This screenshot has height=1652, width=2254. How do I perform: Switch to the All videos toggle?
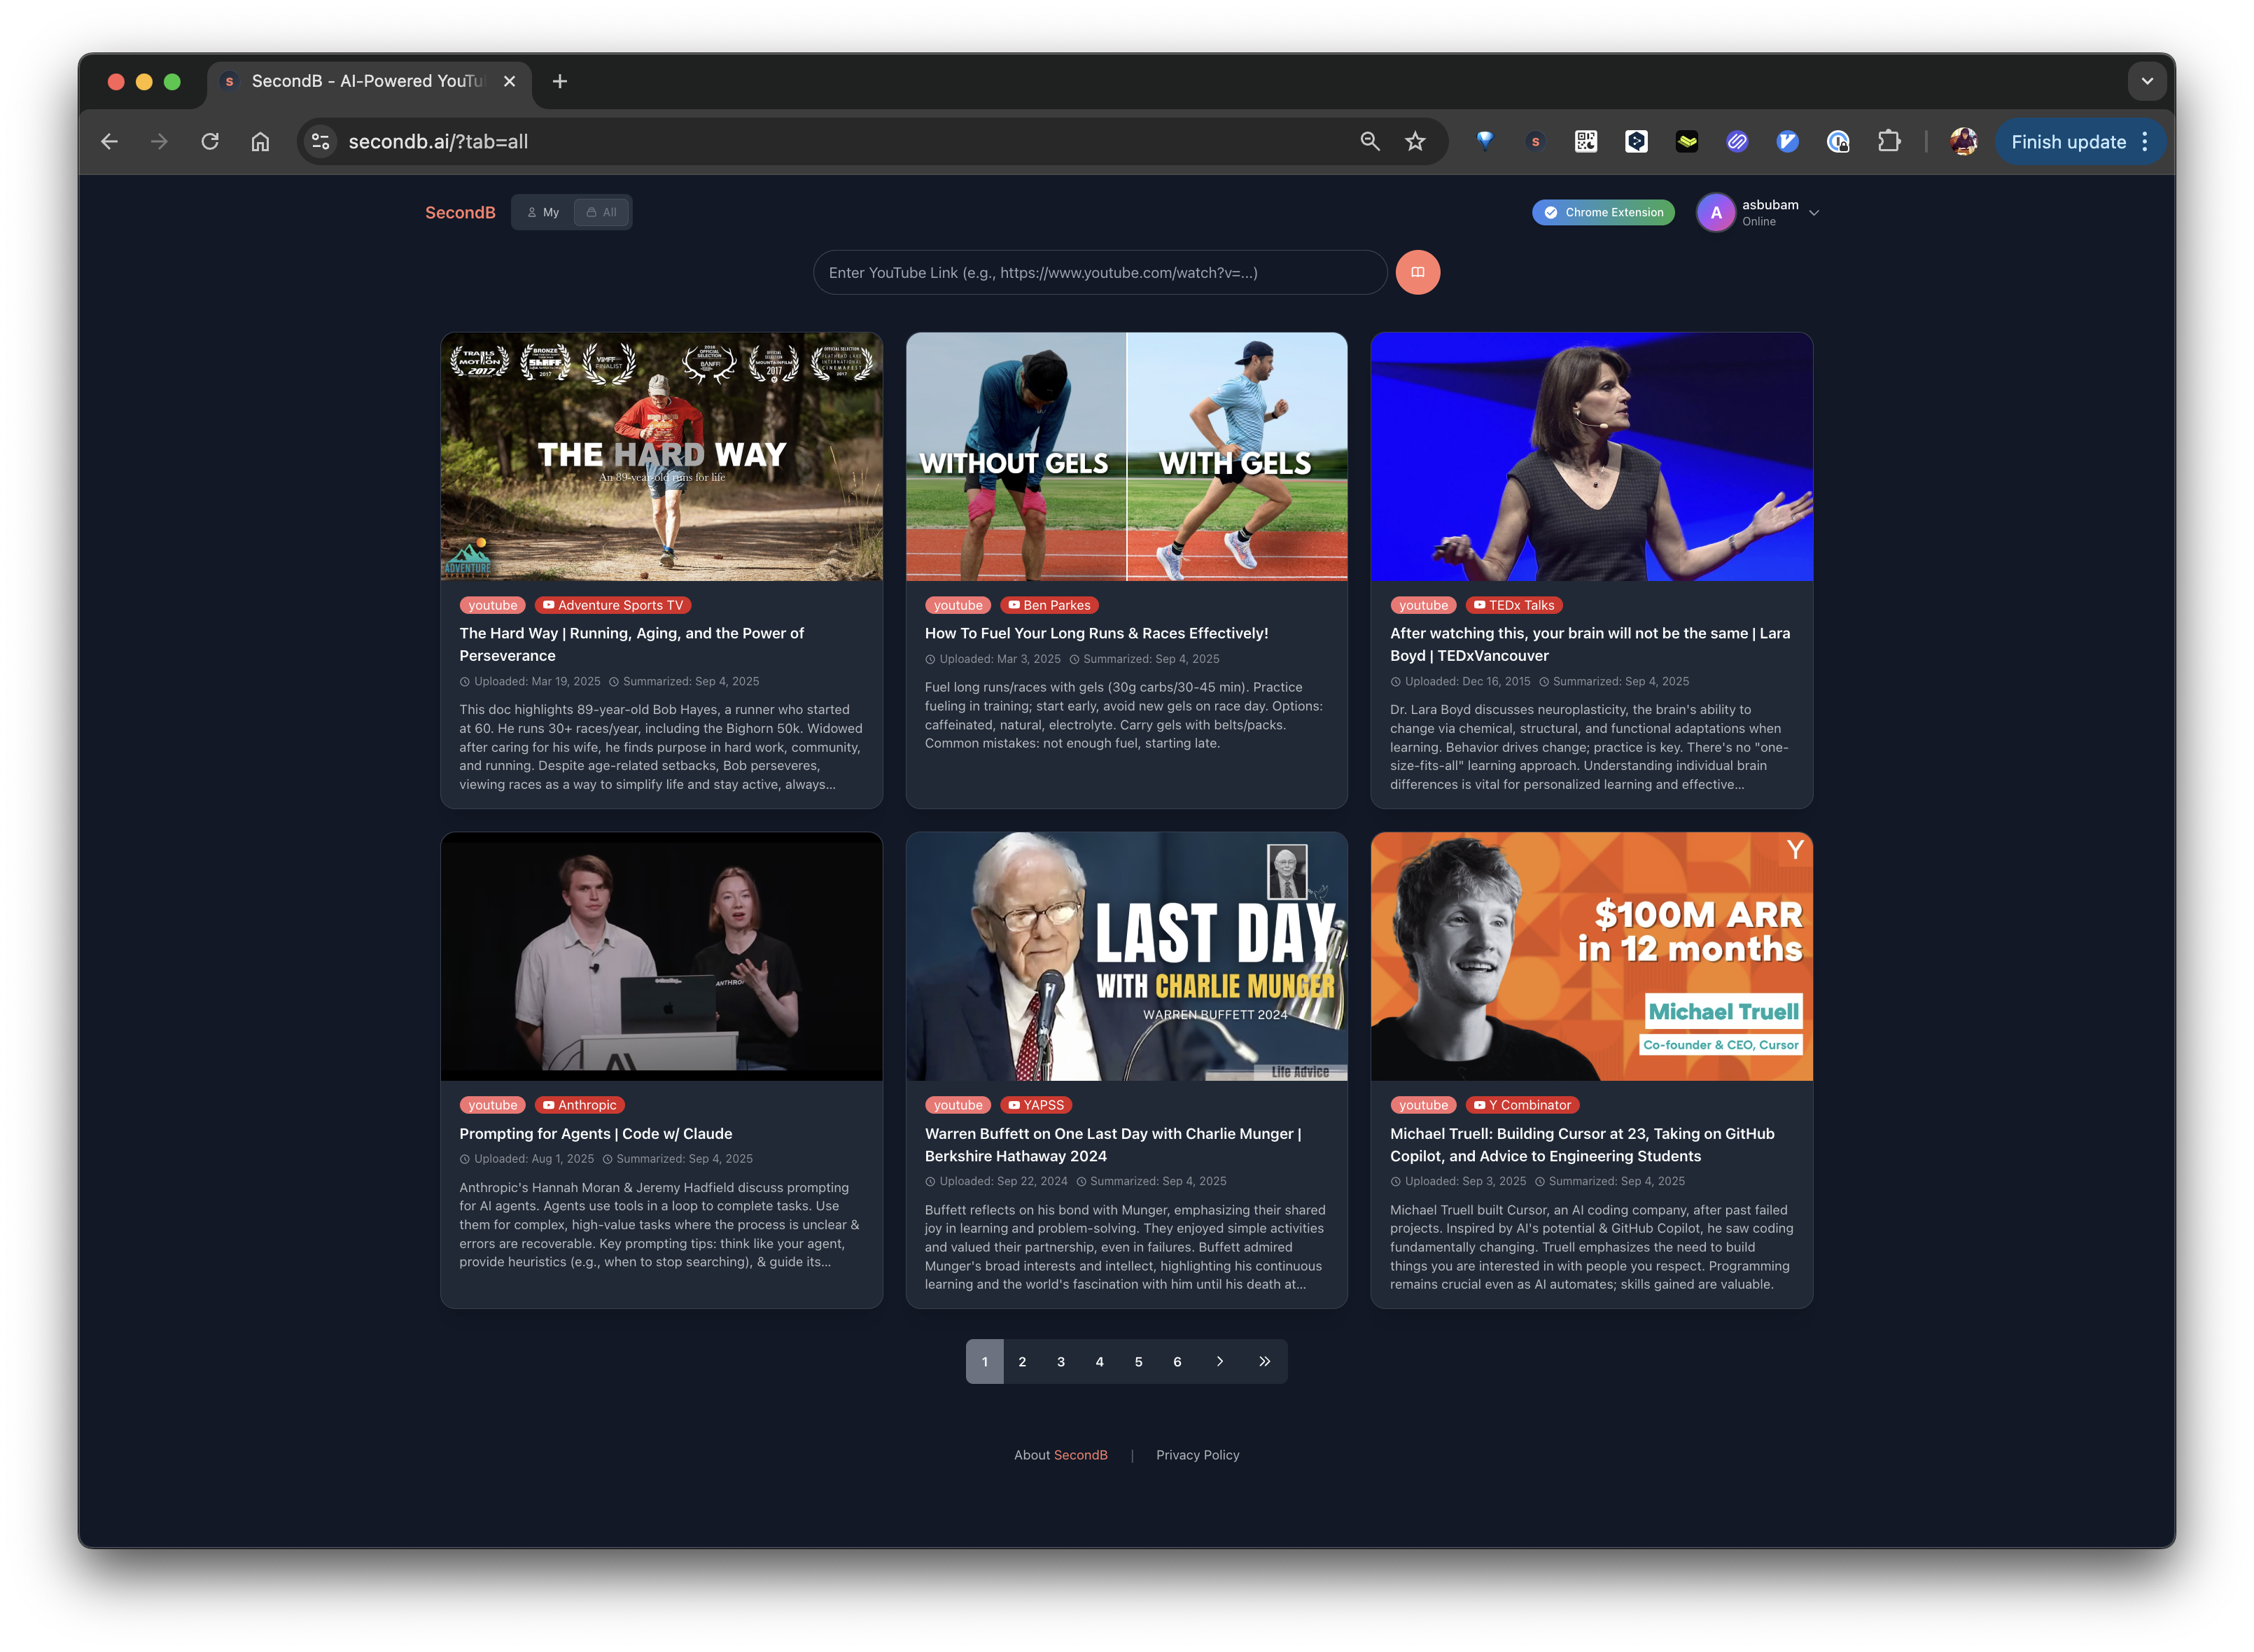tap(602, 212)
